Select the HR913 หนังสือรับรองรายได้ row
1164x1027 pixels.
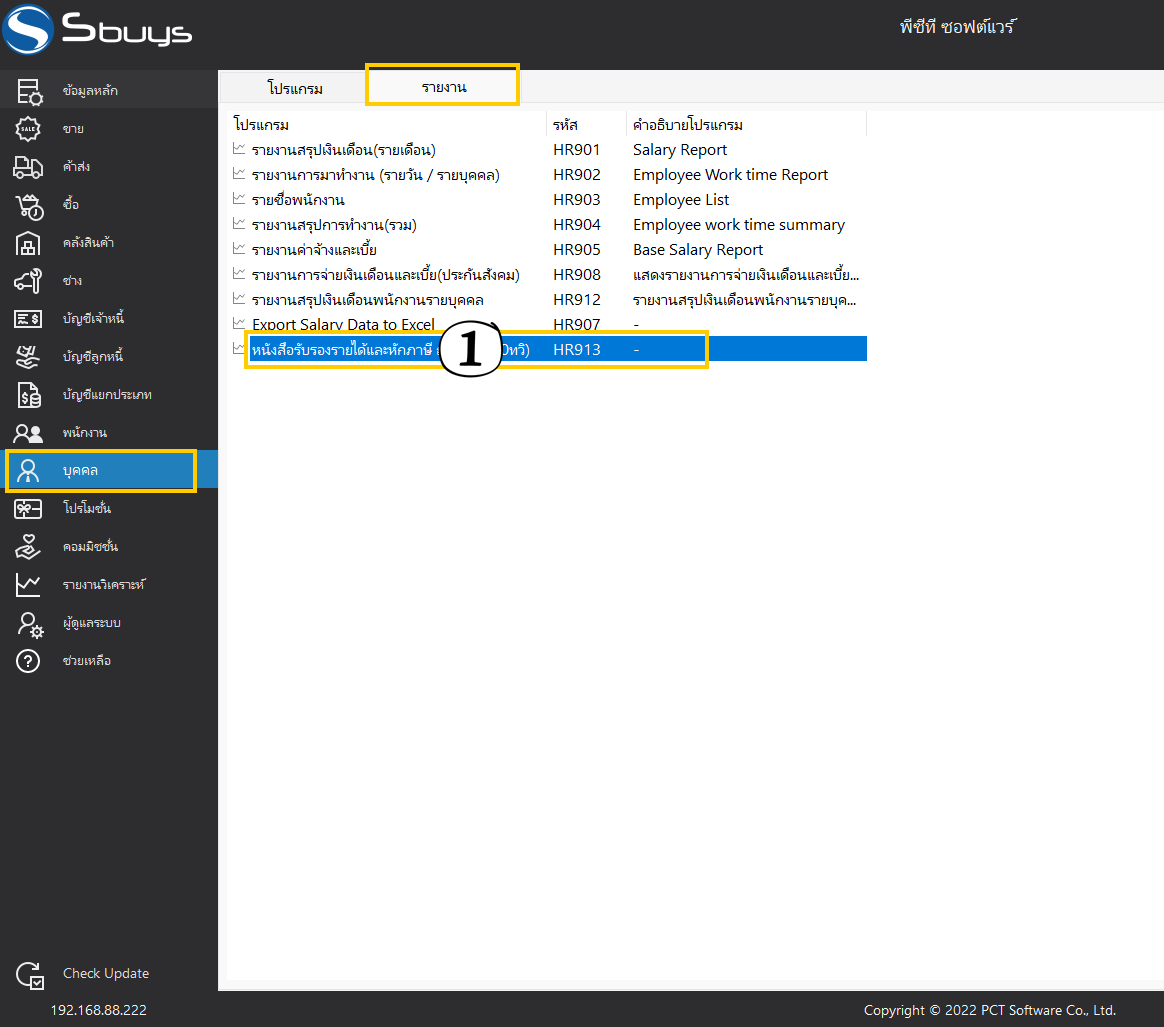point(548,349)
